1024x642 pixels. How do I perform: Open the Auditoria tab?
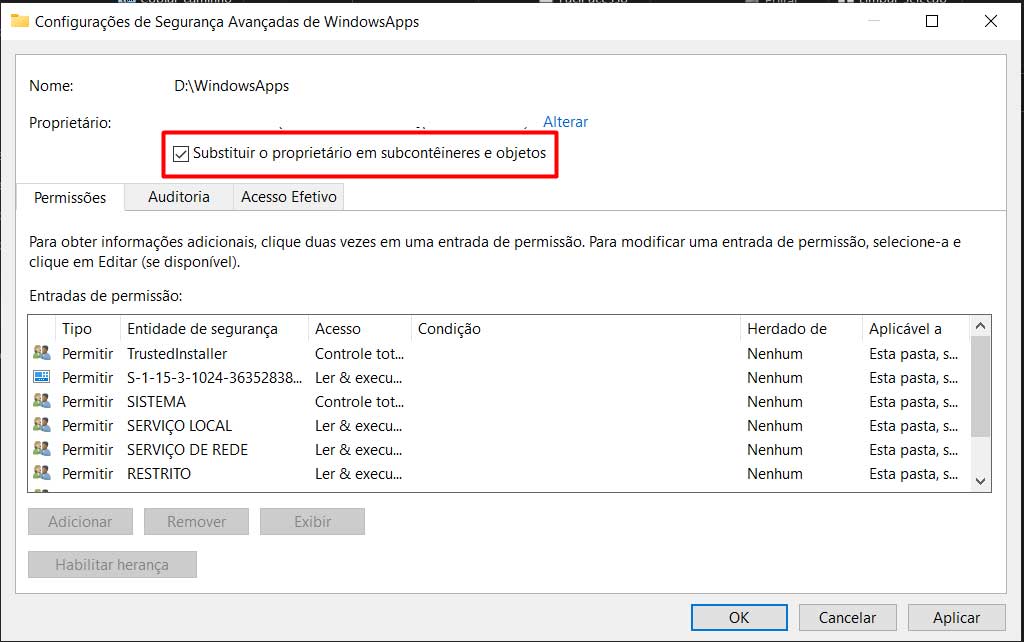(x=179, y=197)
